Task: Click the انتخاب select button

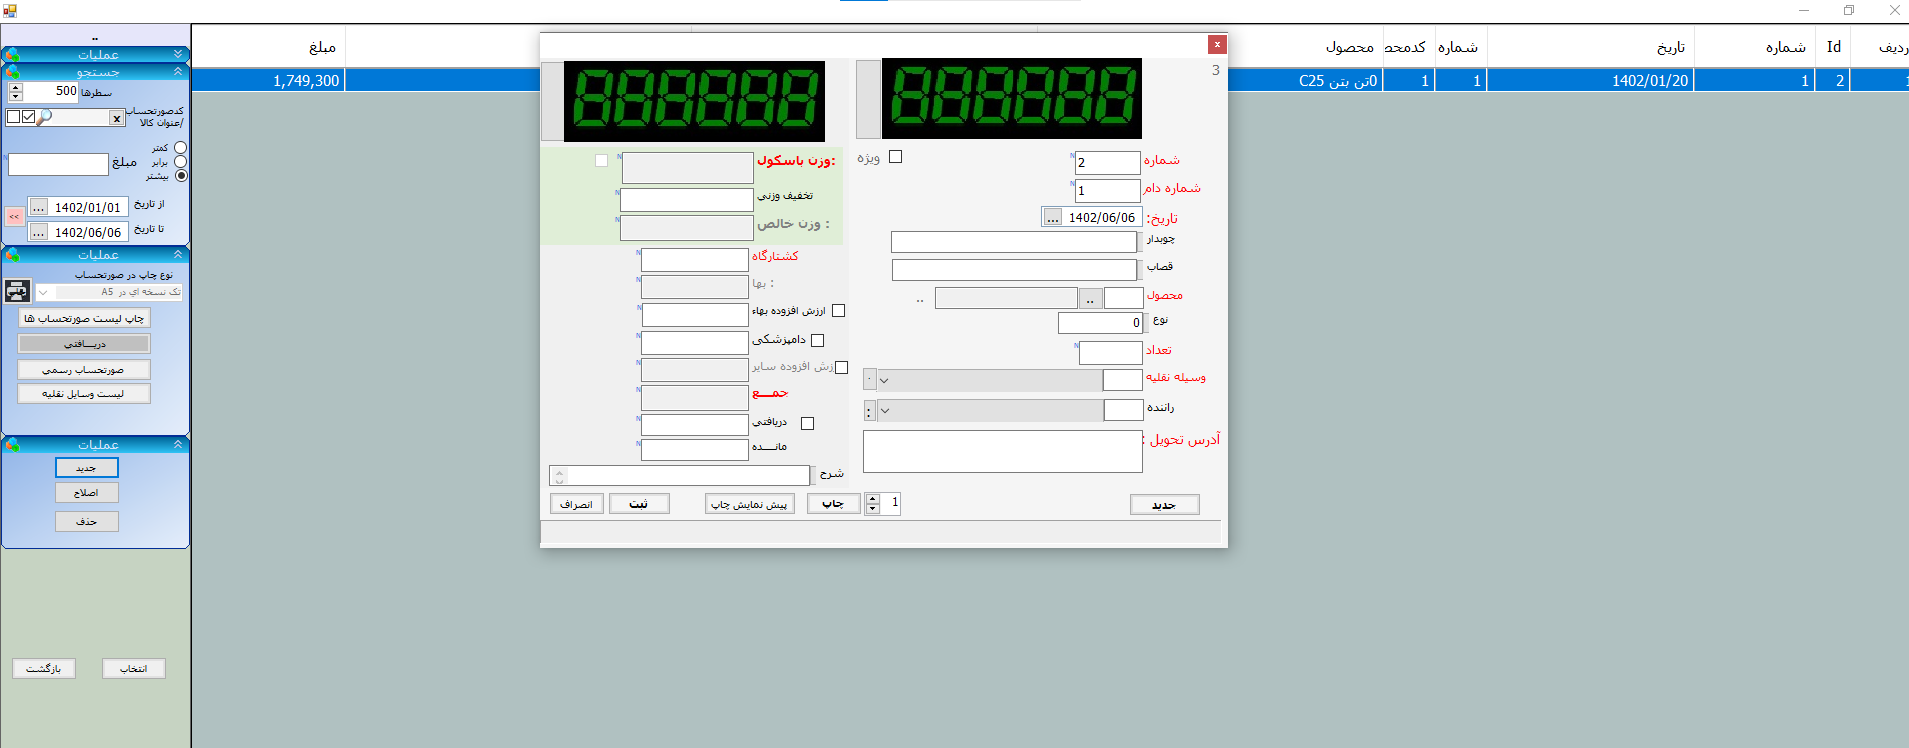Action: pyautogui.click(x=134, y=668)
